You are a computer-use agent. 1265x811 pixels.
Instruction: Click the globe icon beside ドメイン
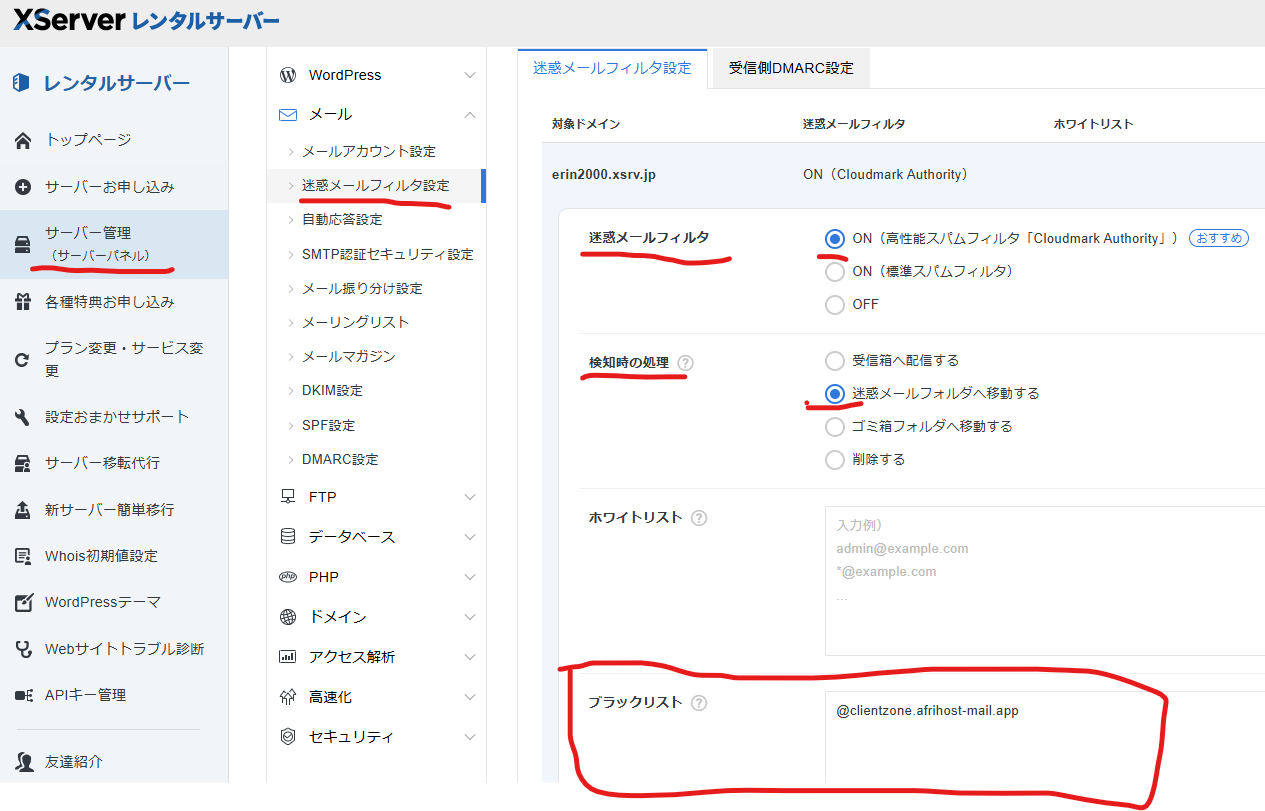[x=288, y=617]
